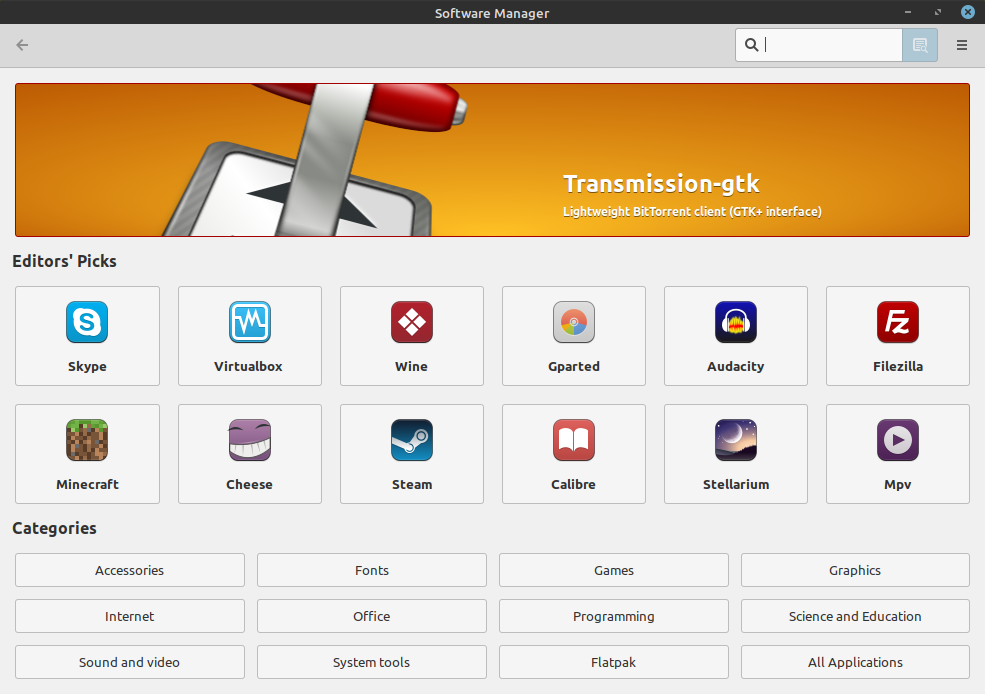Click inside the search field
Viewport: 985px width, 694px height.
[818, 45]
